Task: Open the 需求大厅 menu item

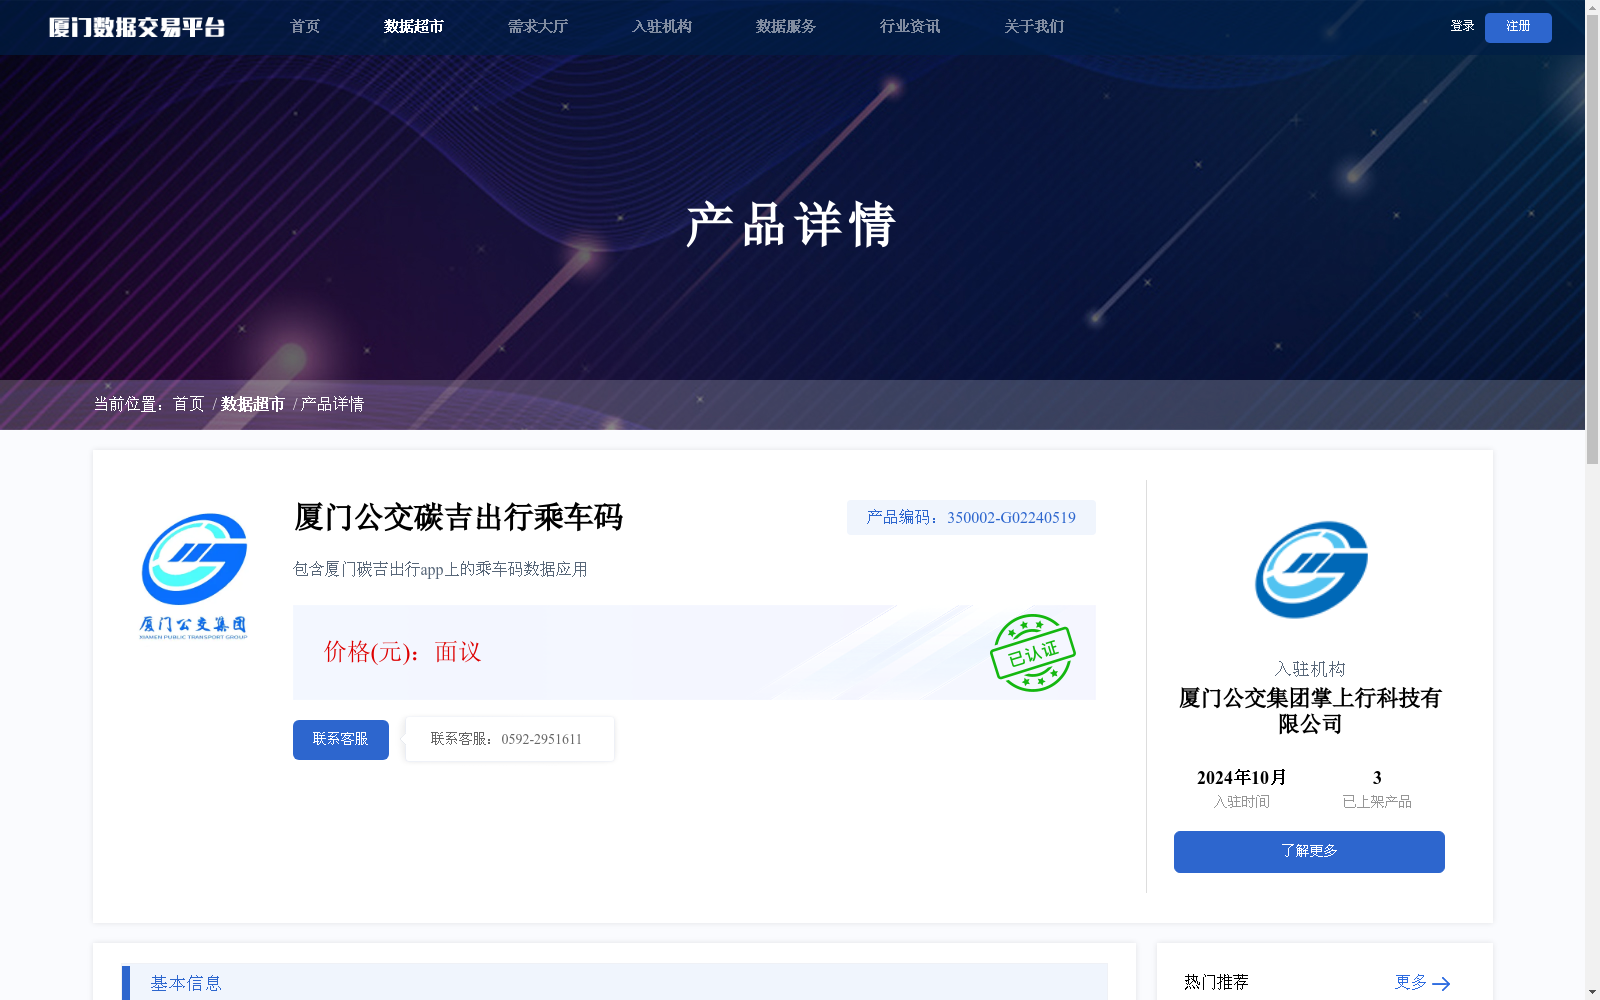Action: tap(538, 27)
